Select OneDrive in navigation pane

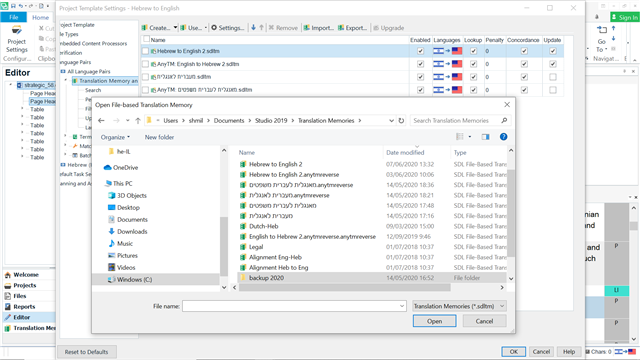coord(121,167)
